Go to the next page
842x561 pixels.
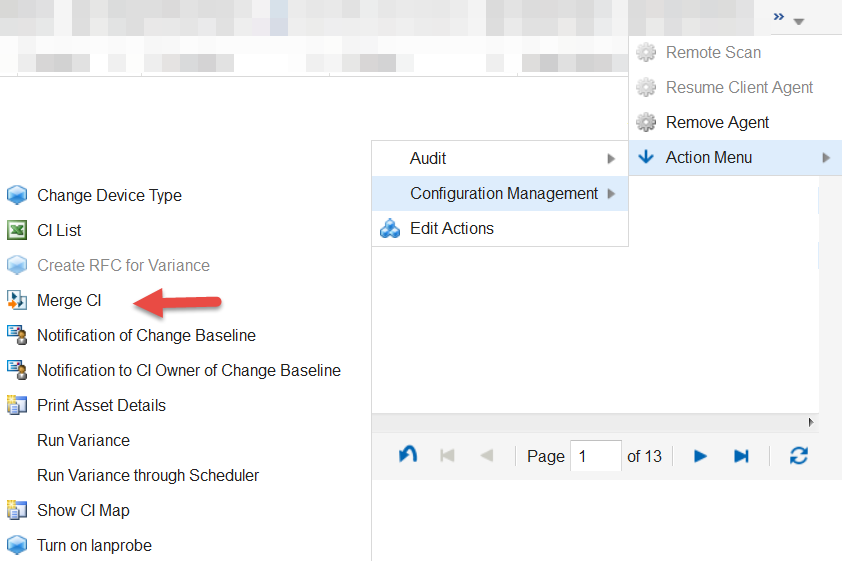[x=701, y=456]
